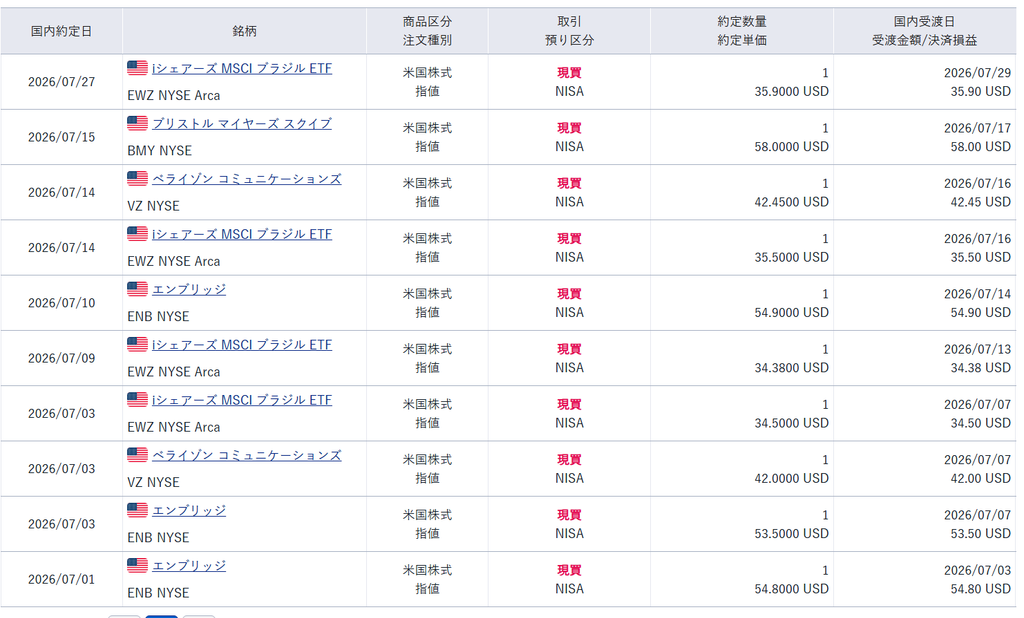The height and width of the screenshot is (618, 1024).
Task: Click settlement amount 53.50 USD
Action: tap(980, 534)
